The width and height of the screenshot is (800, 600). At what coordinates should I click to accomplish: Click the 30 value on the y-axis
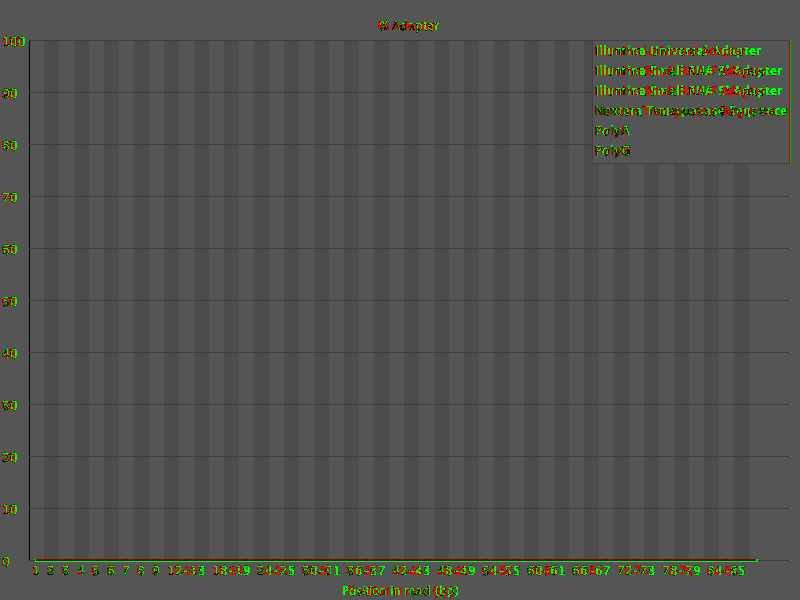click(x=10, y=406)
